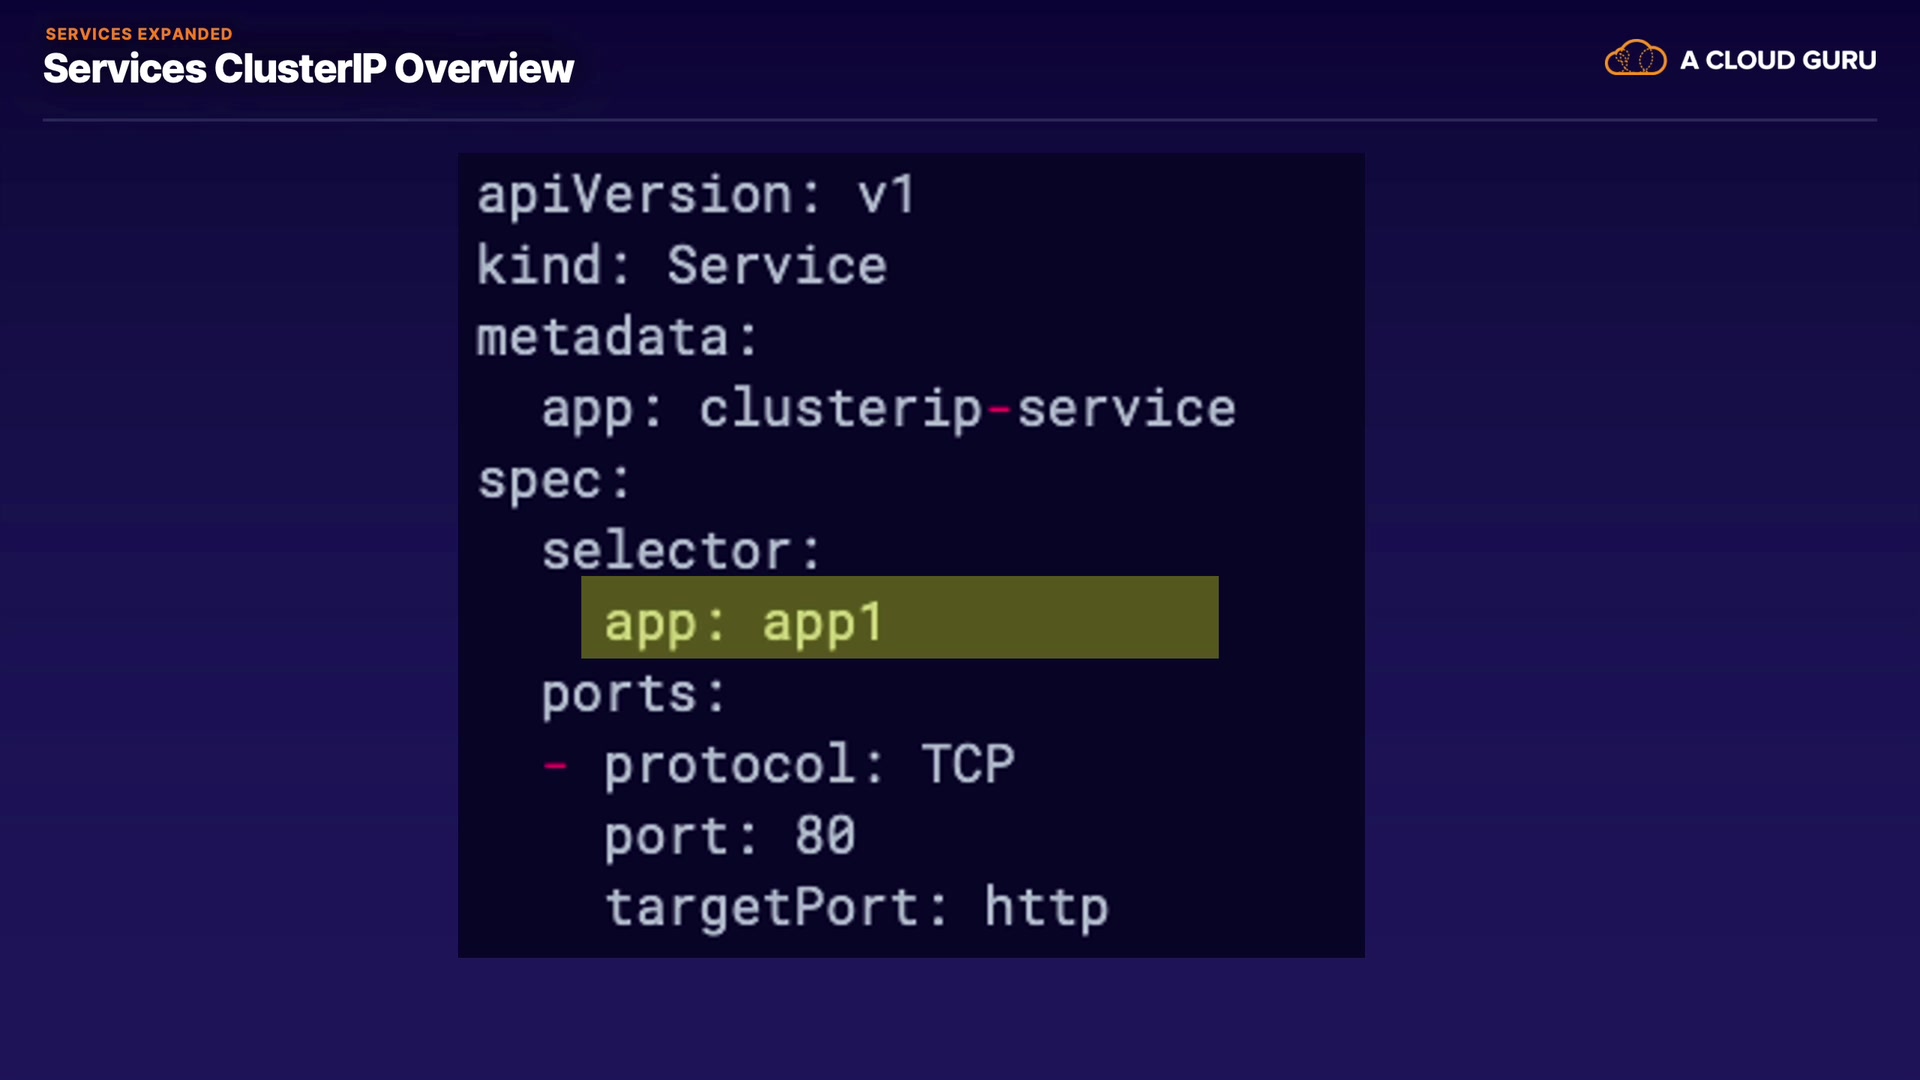Click the red dash list marker before protocol
The height and width of the screenshot is (1080, 1920).
point(555,766)
